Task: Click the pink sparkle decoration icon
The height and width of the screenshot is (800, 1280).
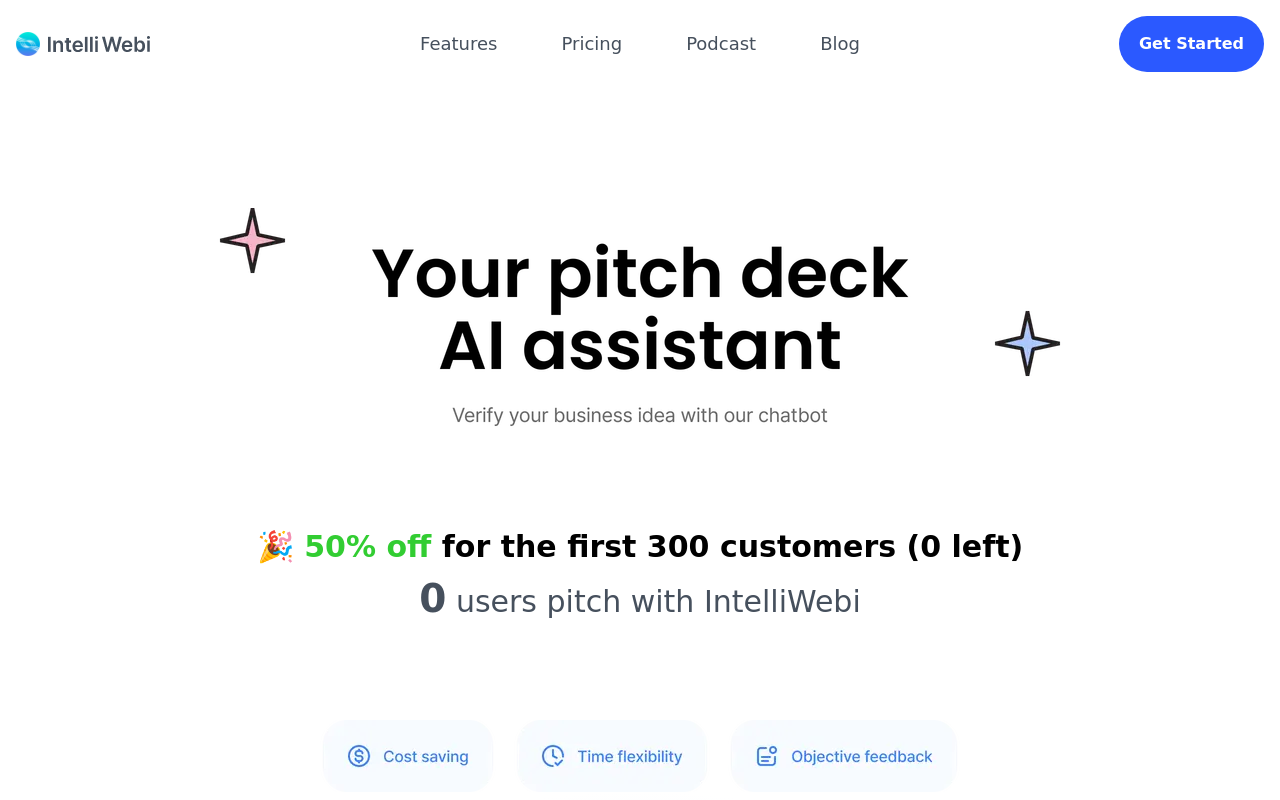Action: tap(252, 239)
